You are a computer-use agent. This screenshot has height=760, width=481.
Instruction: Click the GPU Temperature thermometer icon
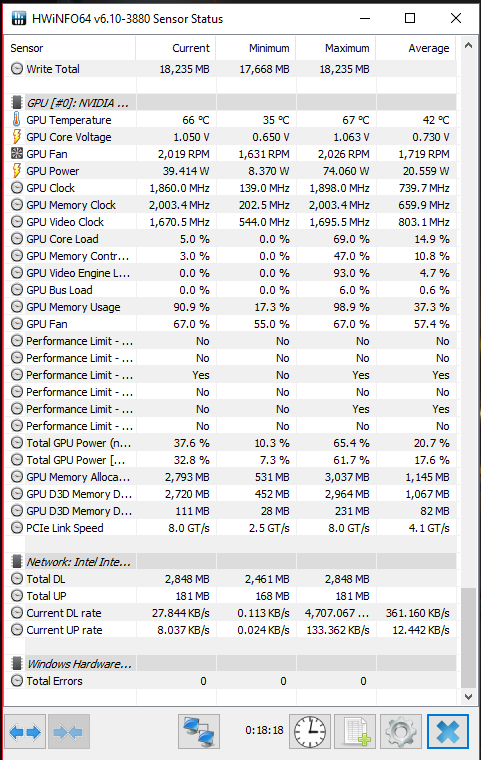tap(16, 120)
